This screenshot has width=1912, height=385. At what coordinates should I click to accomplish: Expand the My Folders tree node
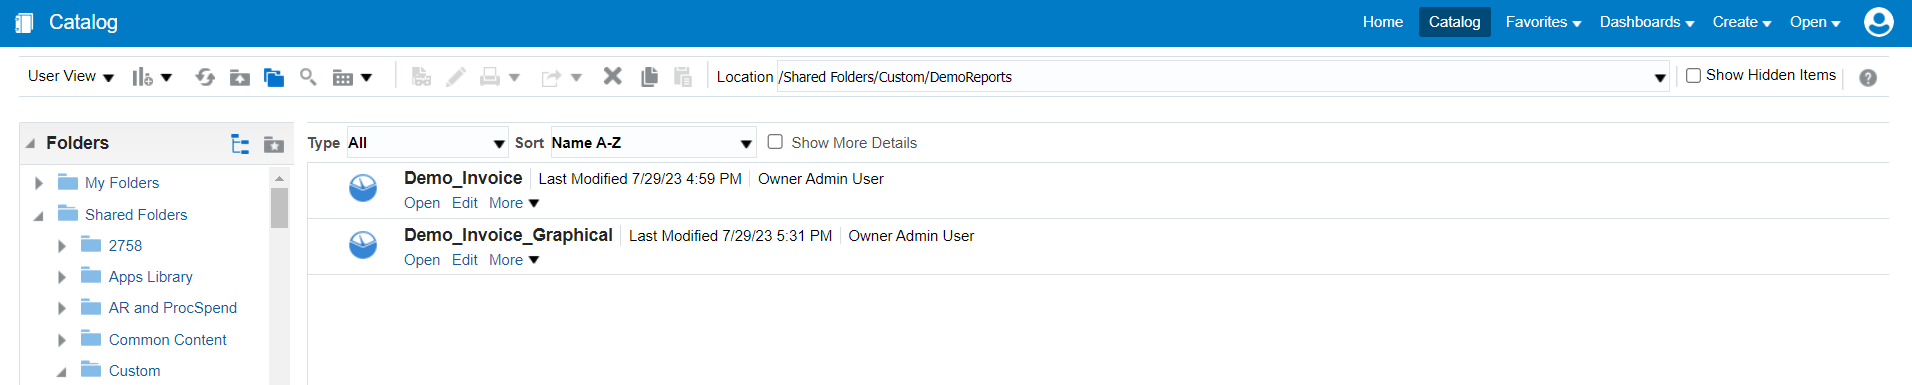click(39, 183)
